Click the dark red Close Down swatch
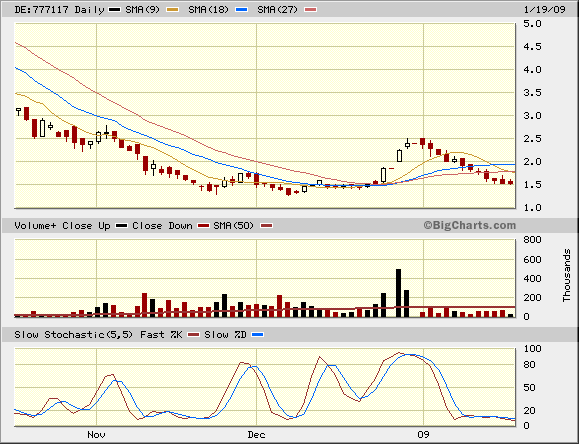 tap(203, 225)
